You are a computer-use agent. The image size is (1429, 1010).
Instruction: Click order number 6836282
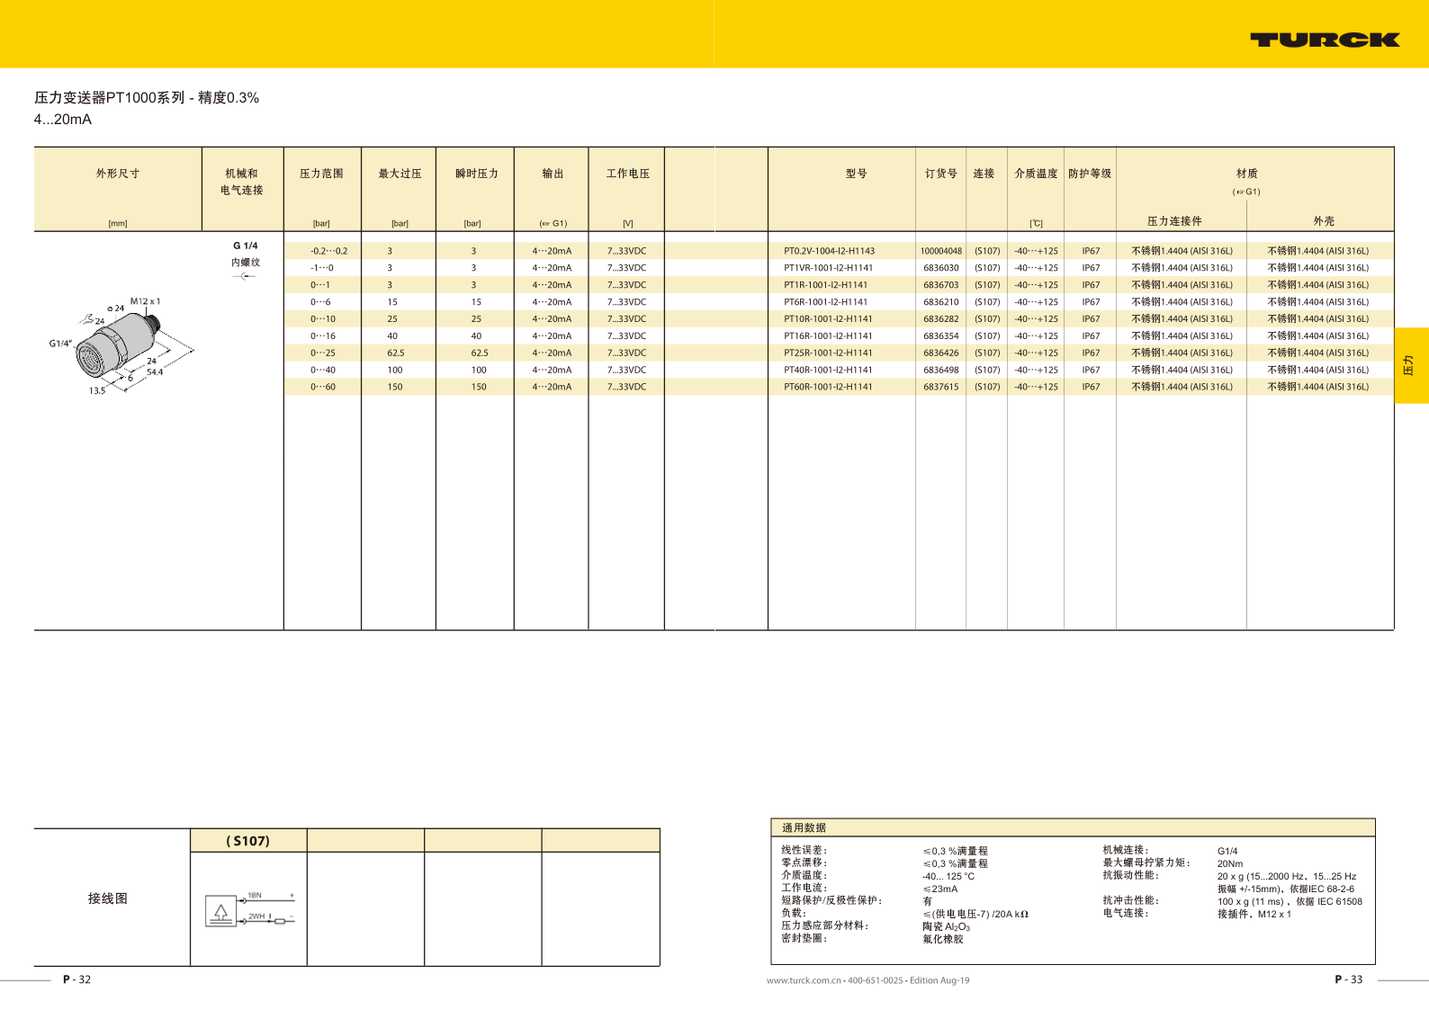(x=941, y=319)
